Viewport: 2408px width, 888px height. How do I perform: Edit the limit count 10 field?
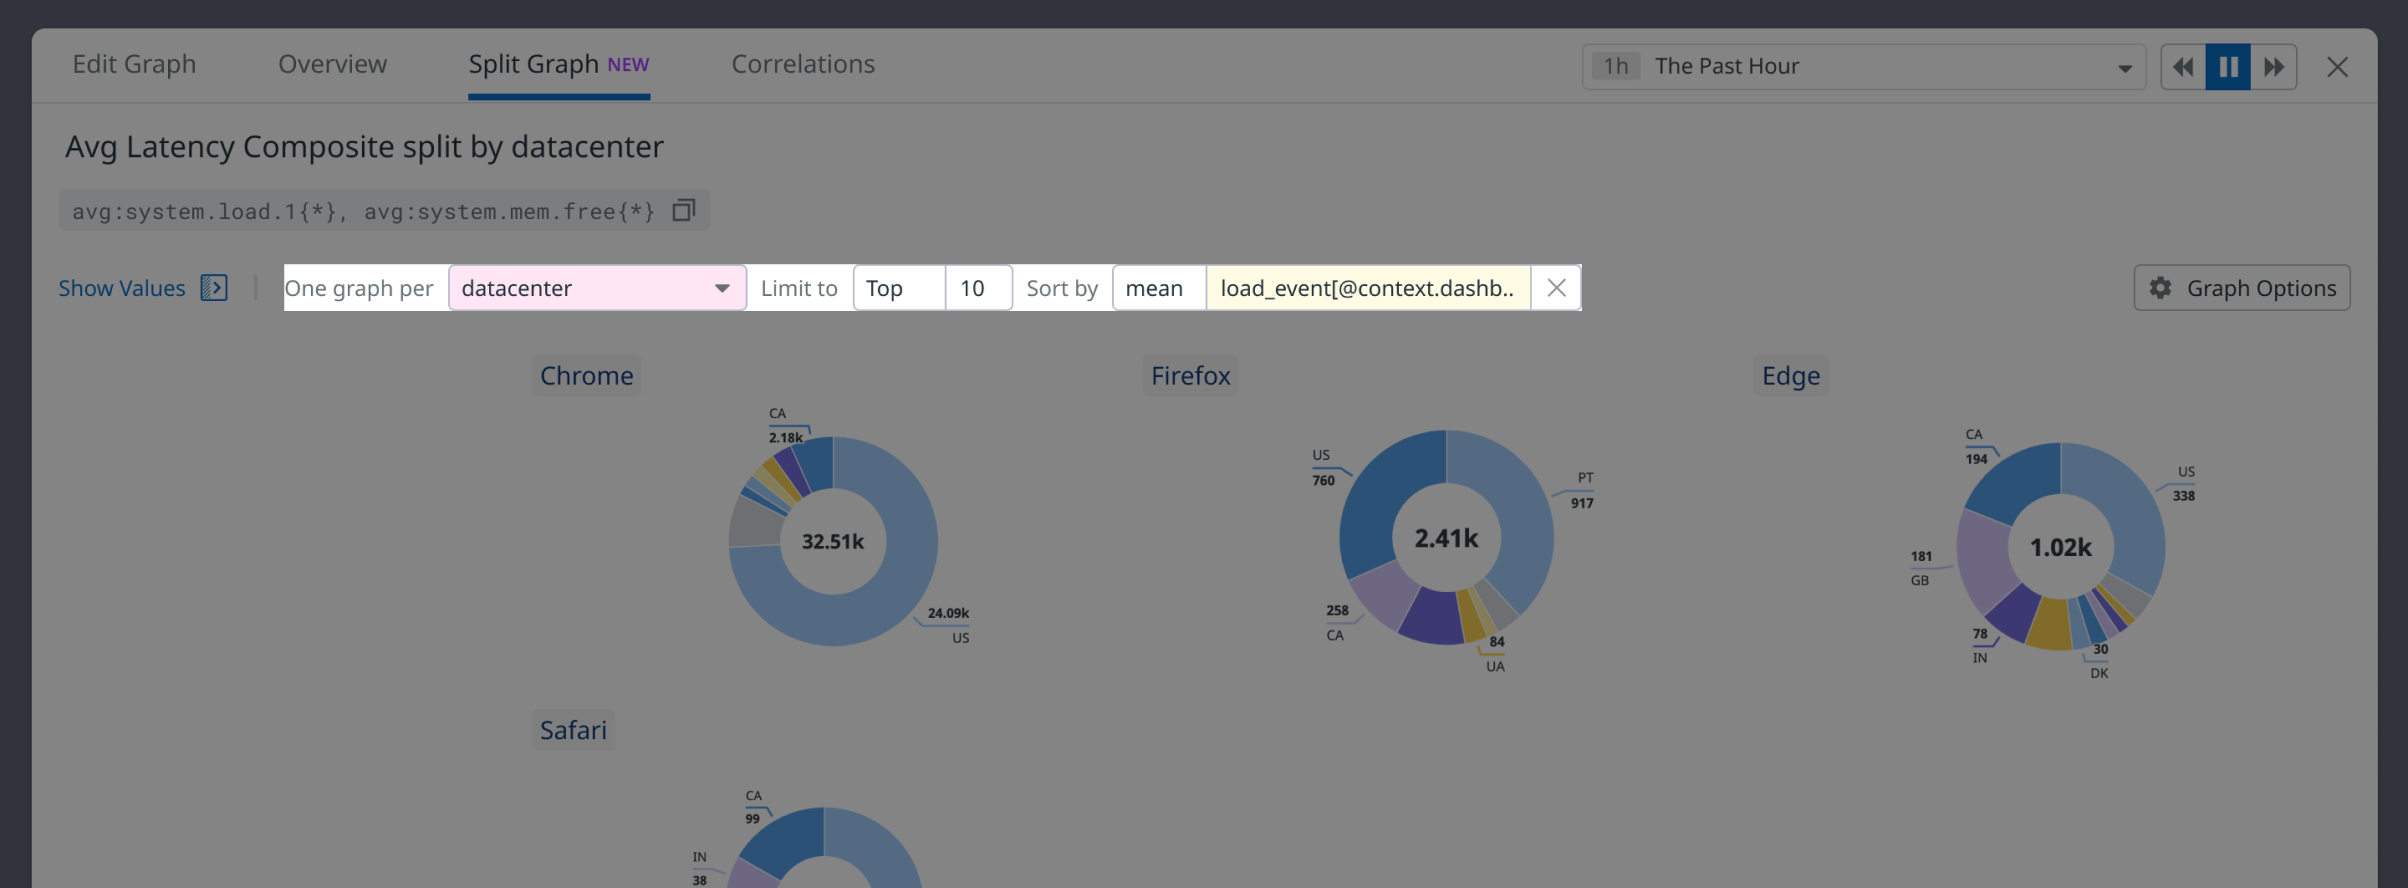point(979,288)
